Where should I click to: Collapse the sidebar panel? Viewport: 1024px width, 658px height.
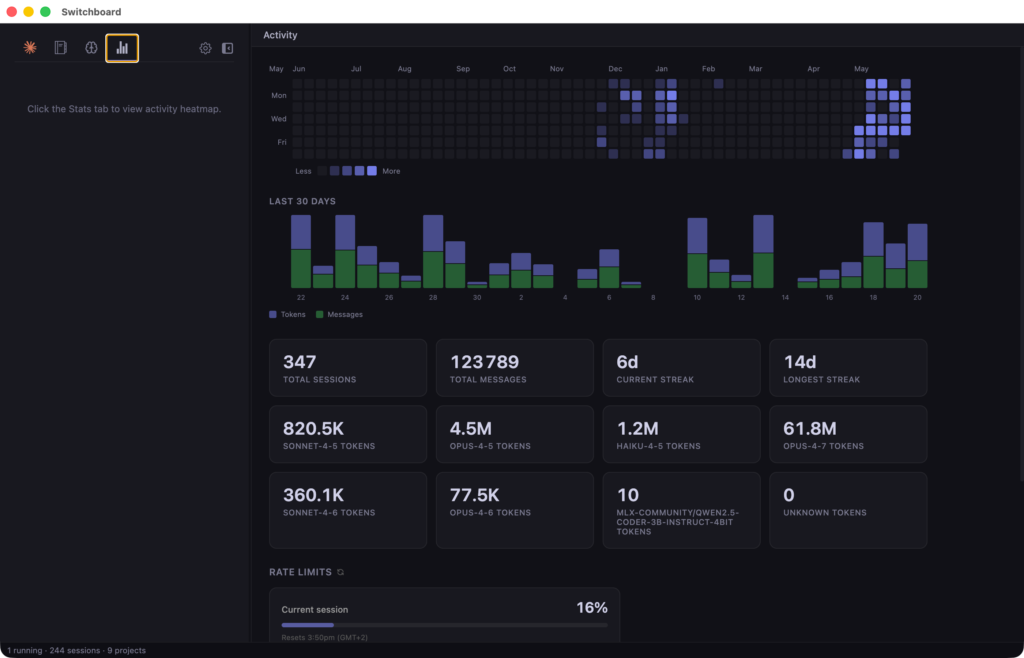click(227, 48)
